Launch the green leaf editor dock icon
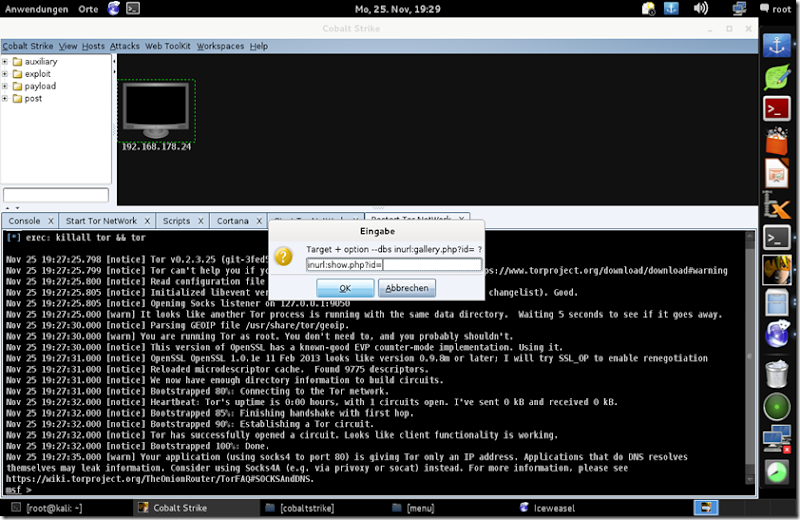The image size is (800, 520). [x=777, y=78]
